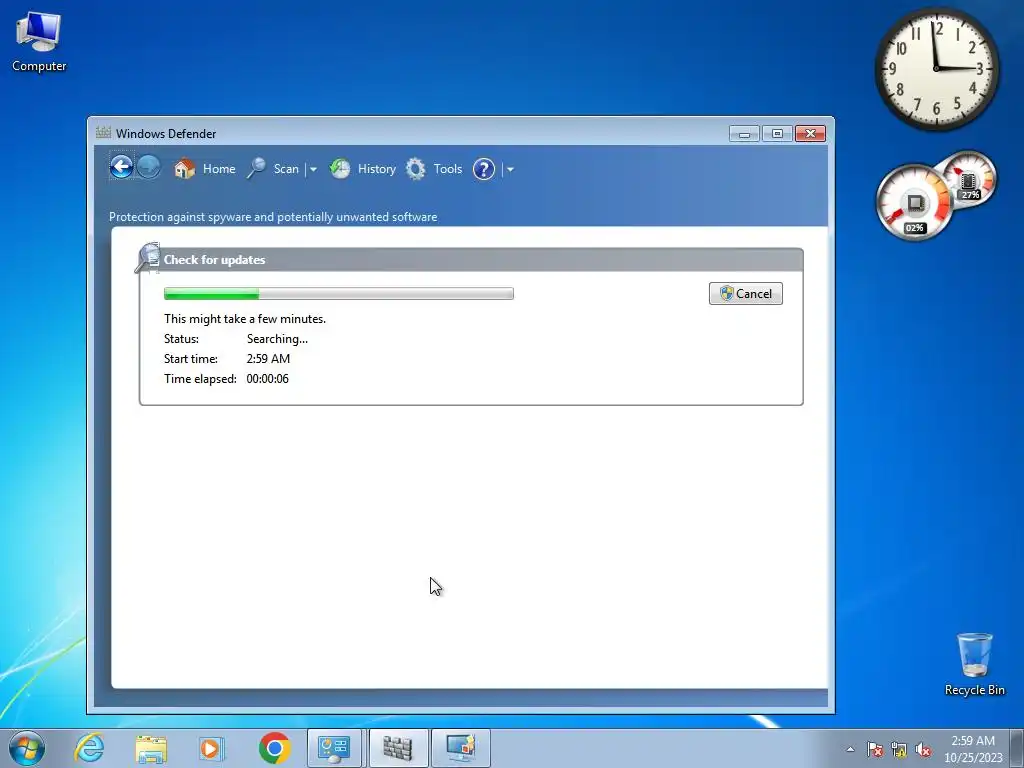Click the muted volume tray icon

(923, 750)
